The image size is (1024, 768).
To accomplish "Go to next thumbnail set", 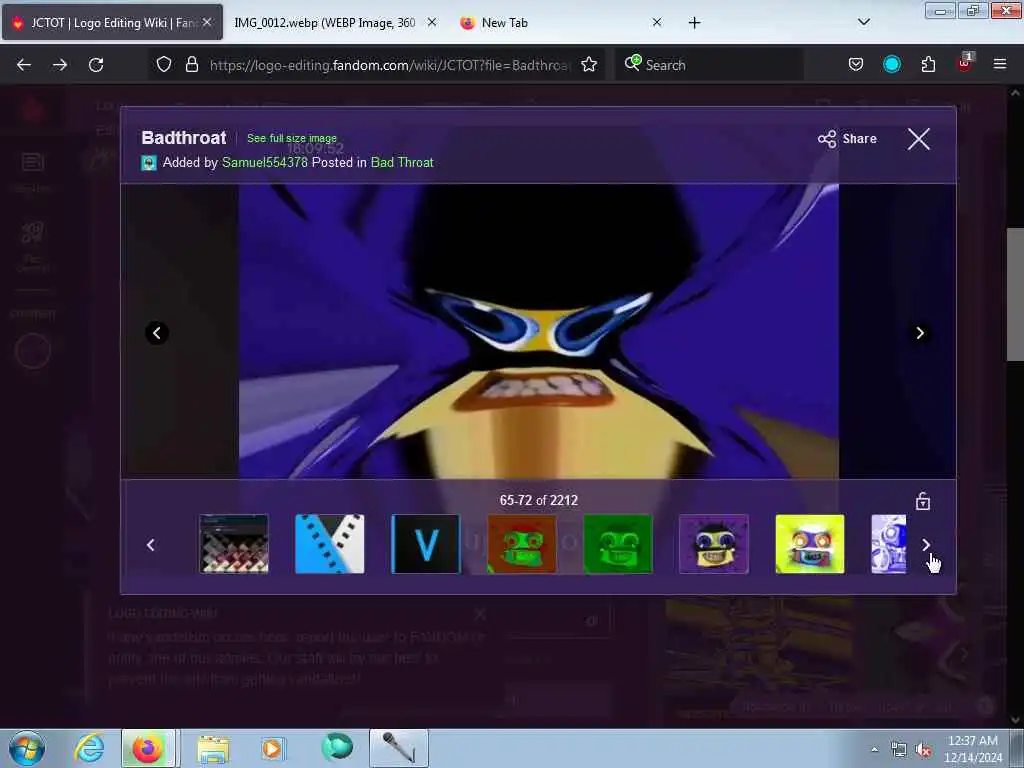I will (925, 545).
